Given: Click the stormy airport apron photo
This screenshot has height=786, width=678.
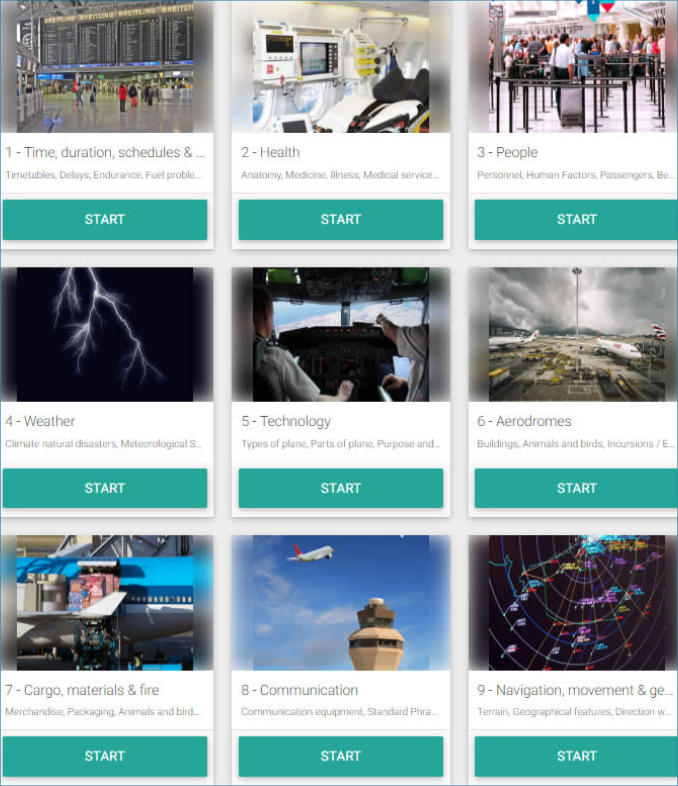Looking at the screenshot, I should click(x=573, y=334).
